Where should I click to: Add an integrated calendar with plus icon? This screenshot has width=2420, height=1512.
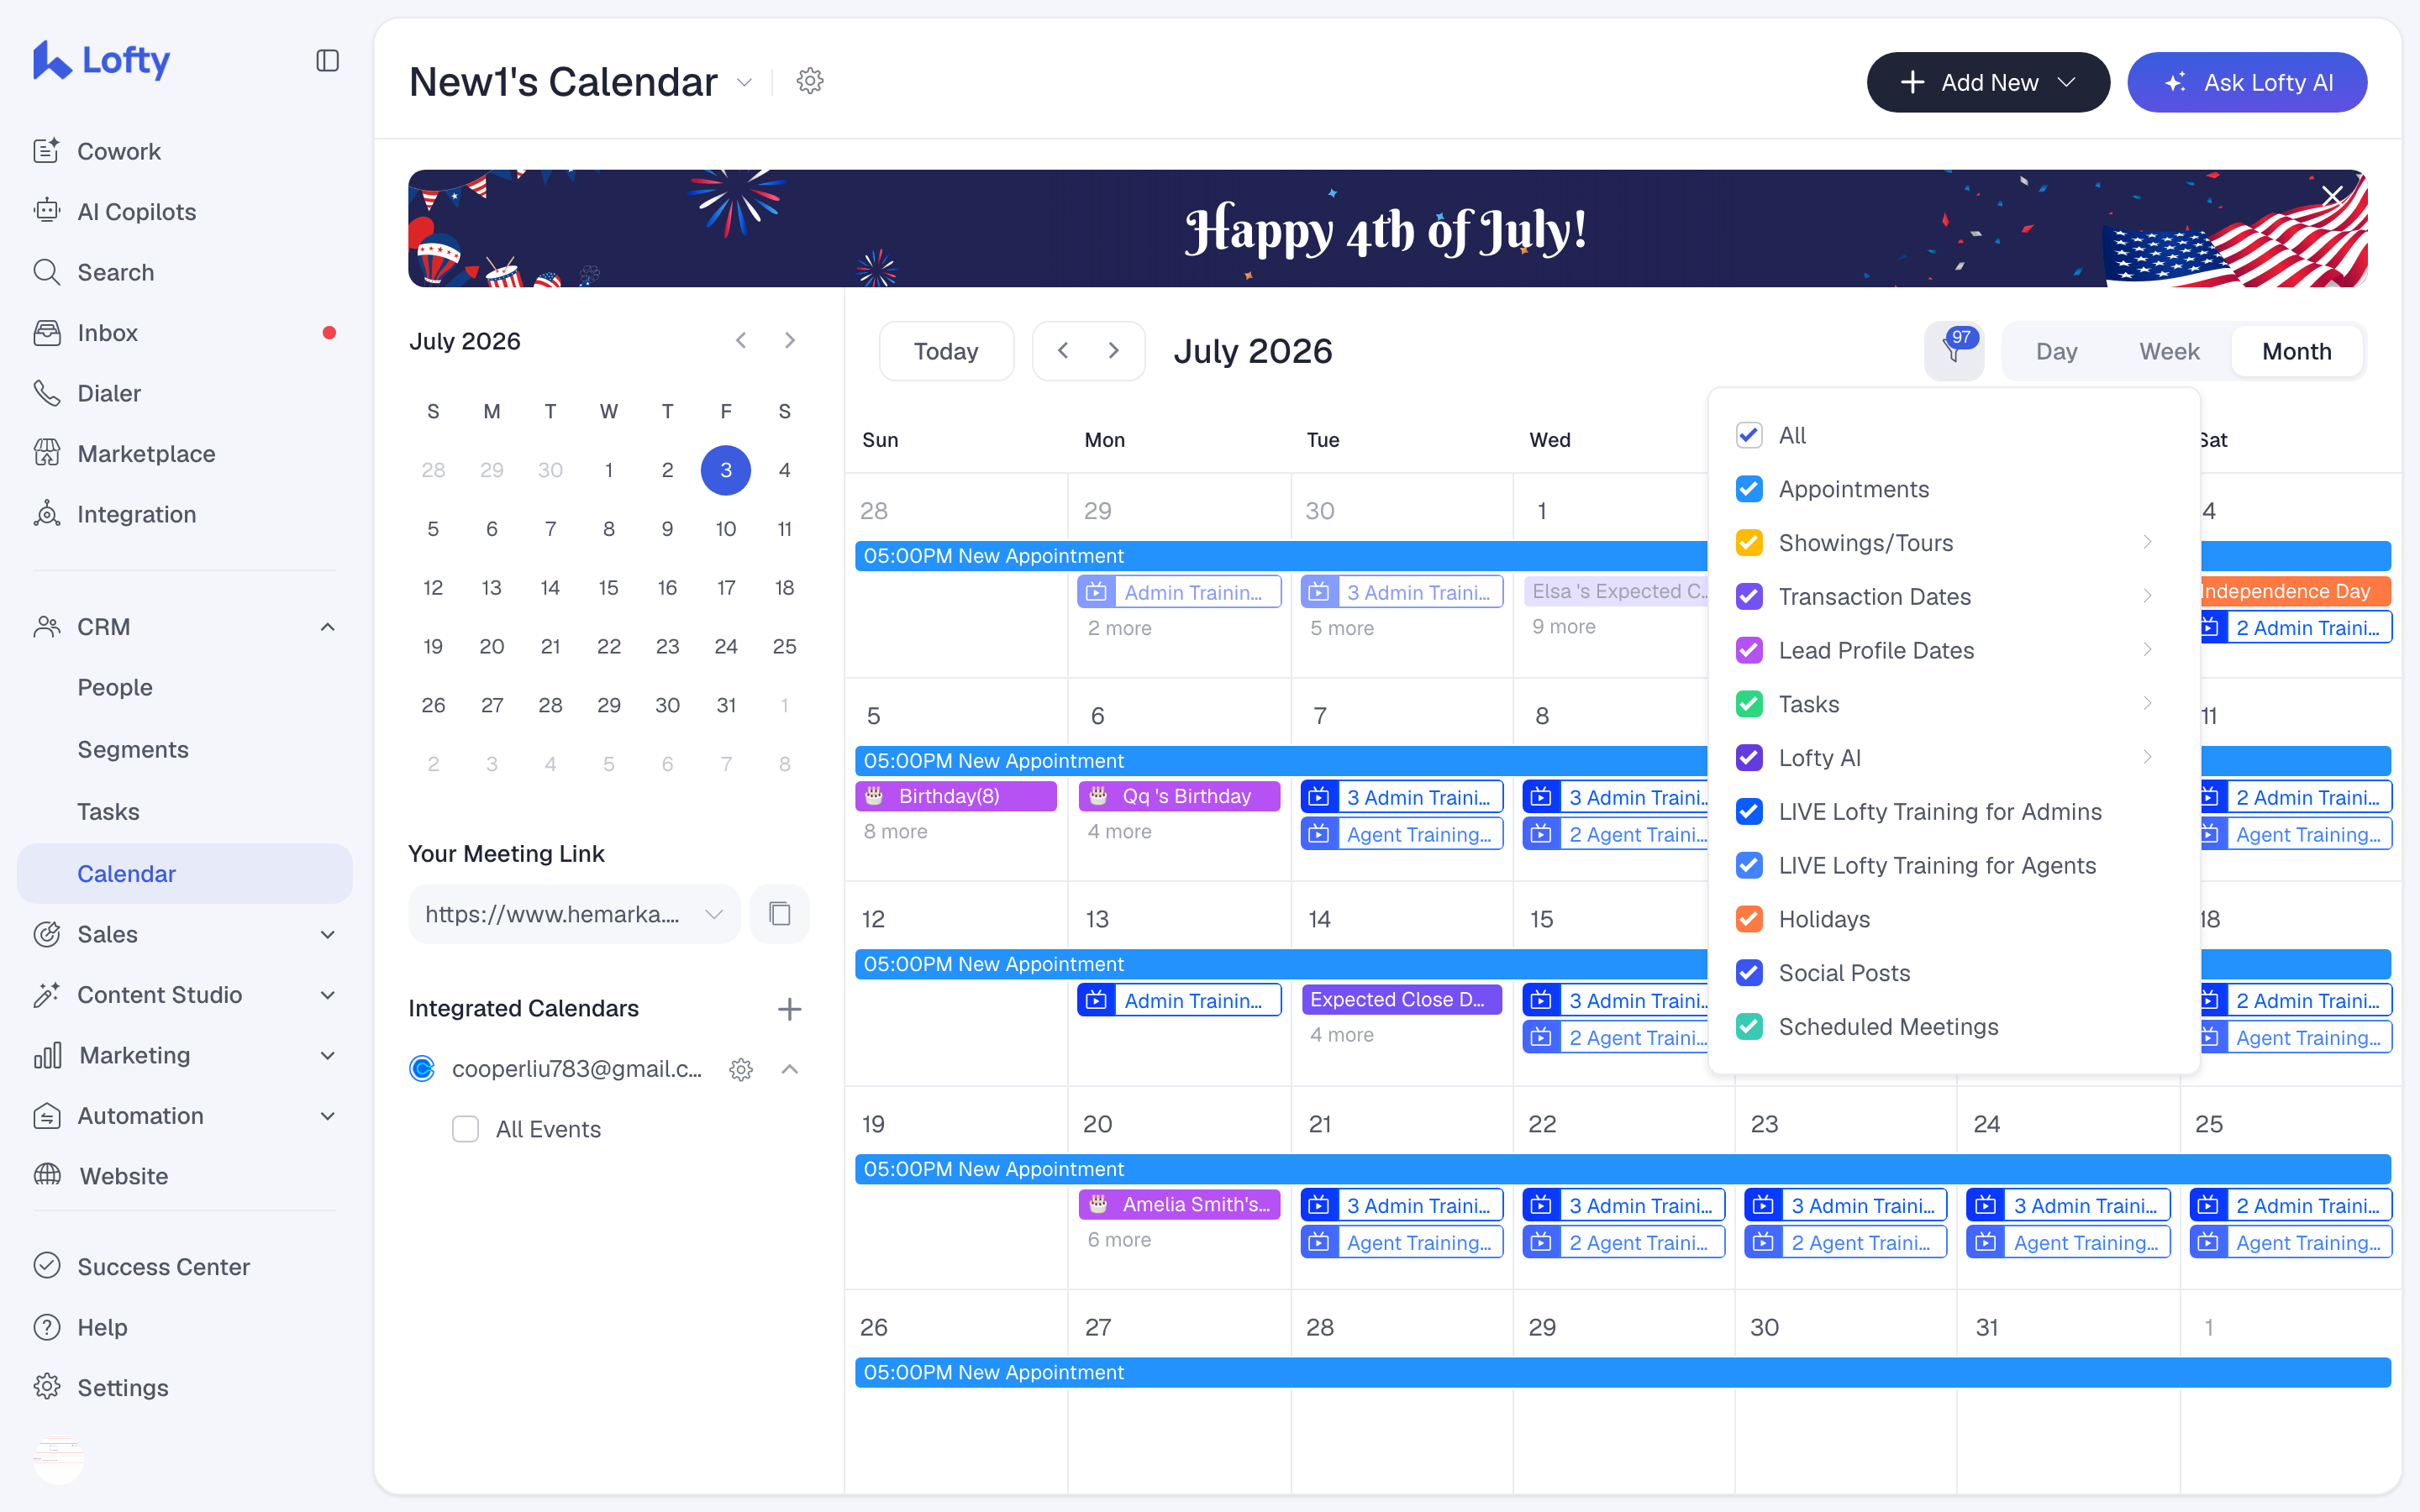(790, 1009)
